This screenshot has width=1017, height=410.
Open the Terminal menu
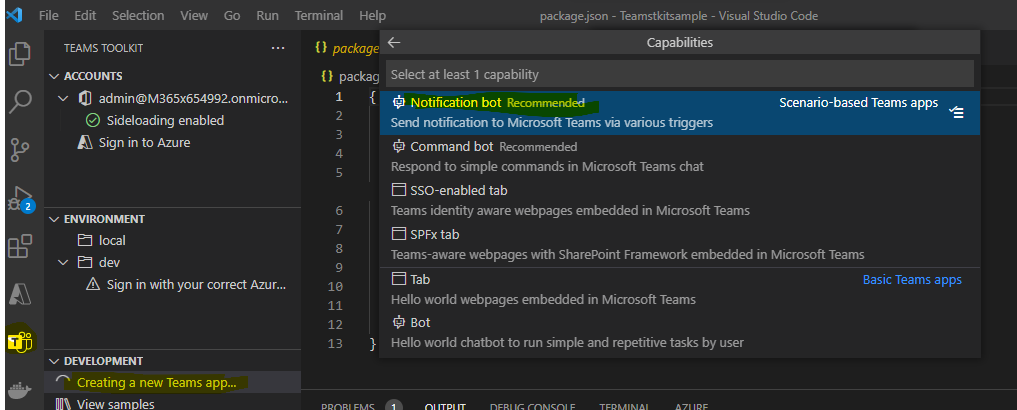316,16
